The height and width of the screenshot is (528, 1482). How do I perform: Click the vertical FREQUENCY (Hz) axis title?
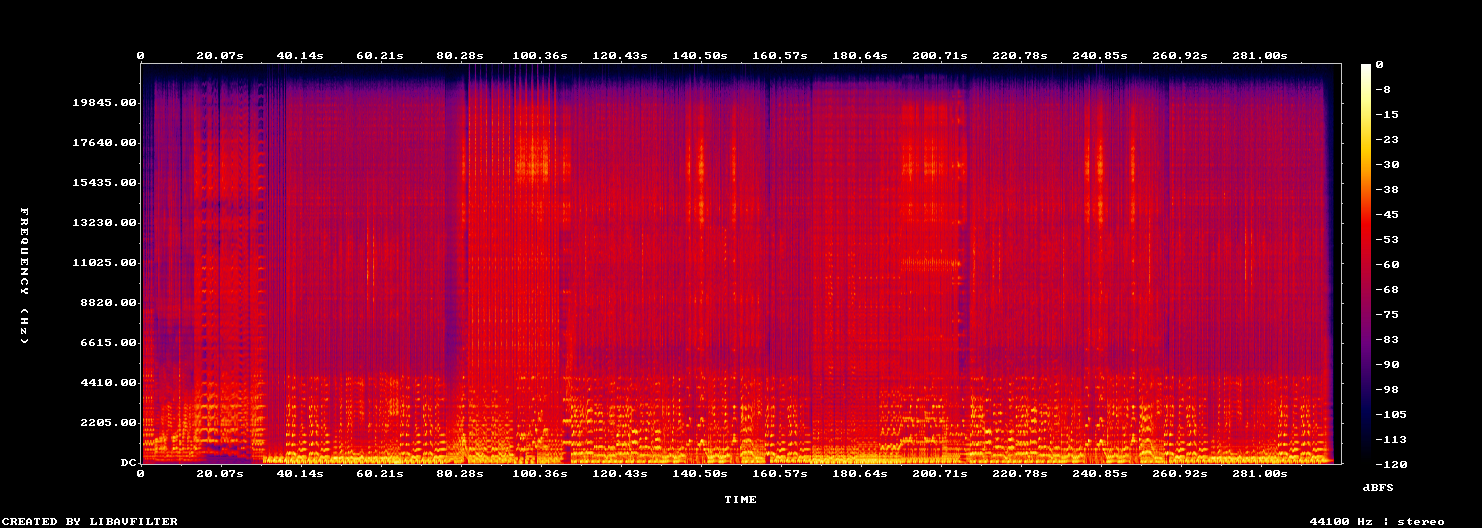(24, 275)
